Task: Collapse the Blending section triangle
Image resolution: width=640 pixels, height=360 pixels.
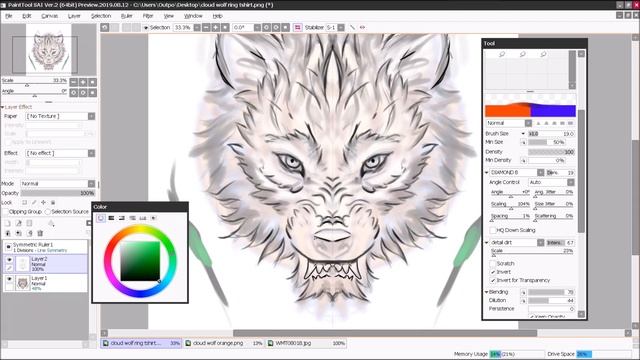Action: pos(486,292)
